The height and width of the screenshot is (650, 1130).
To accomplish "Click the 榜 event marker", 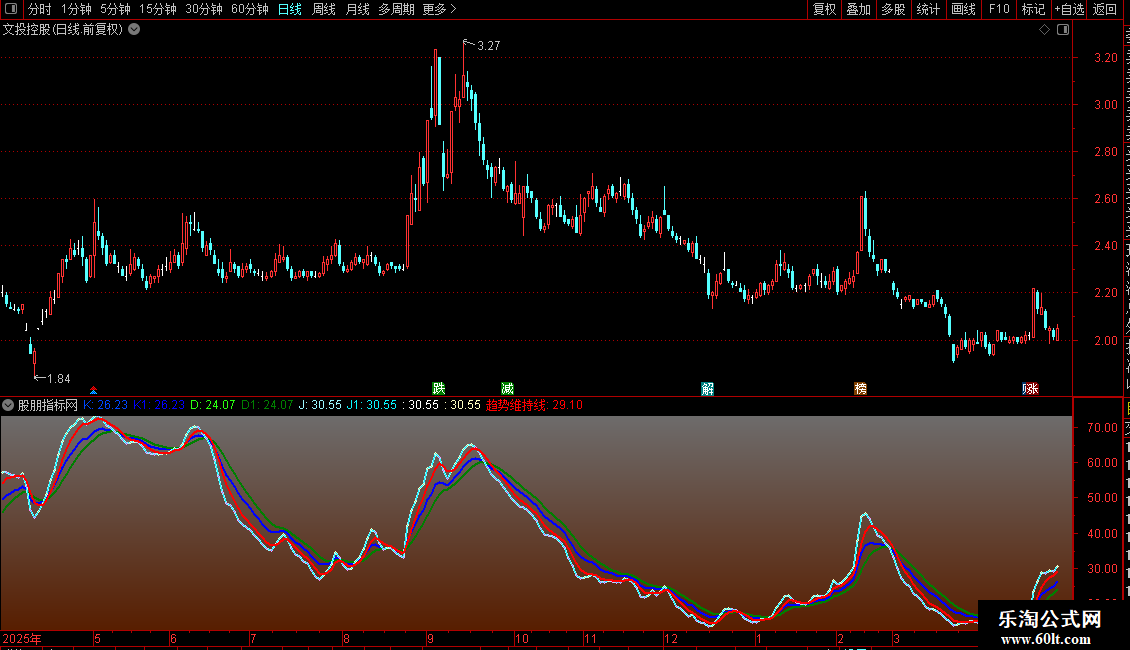I will point(860,388).
